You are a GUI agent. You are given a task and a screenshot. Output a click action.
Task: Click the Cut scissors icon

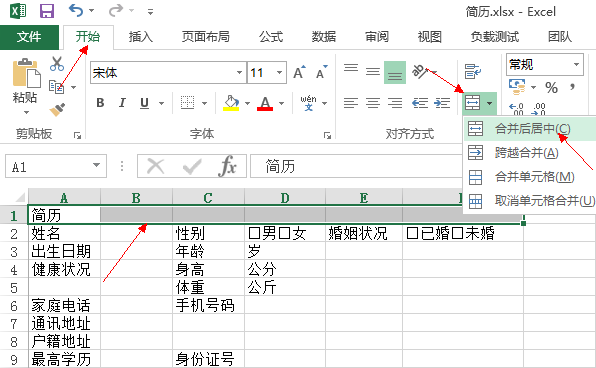tap(57, 64)
